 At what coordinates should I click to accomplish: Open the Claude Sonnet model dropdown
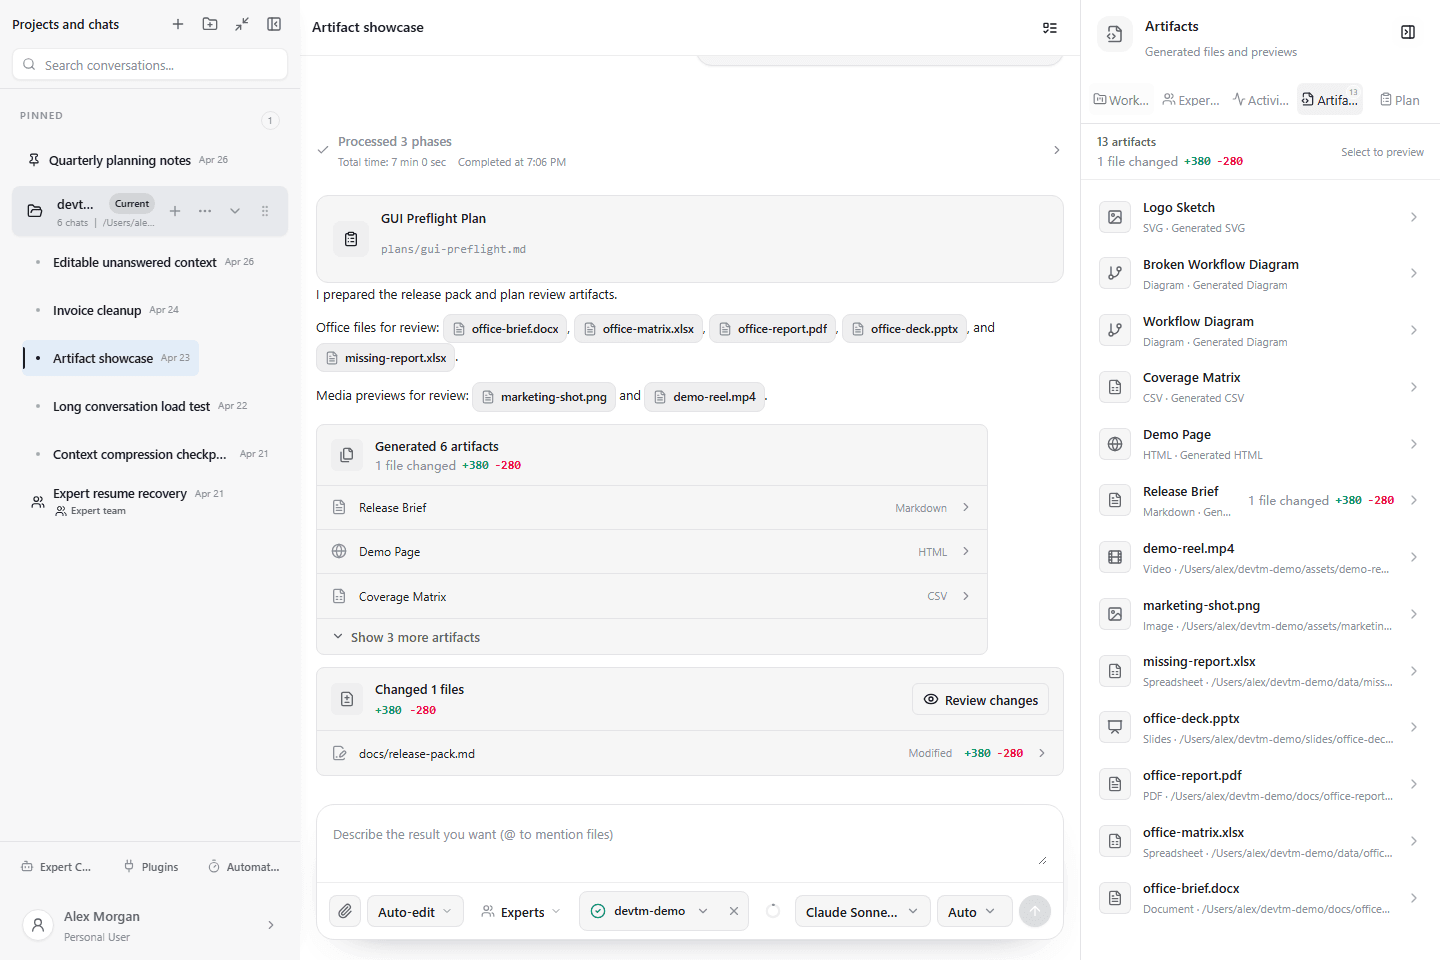863,911
